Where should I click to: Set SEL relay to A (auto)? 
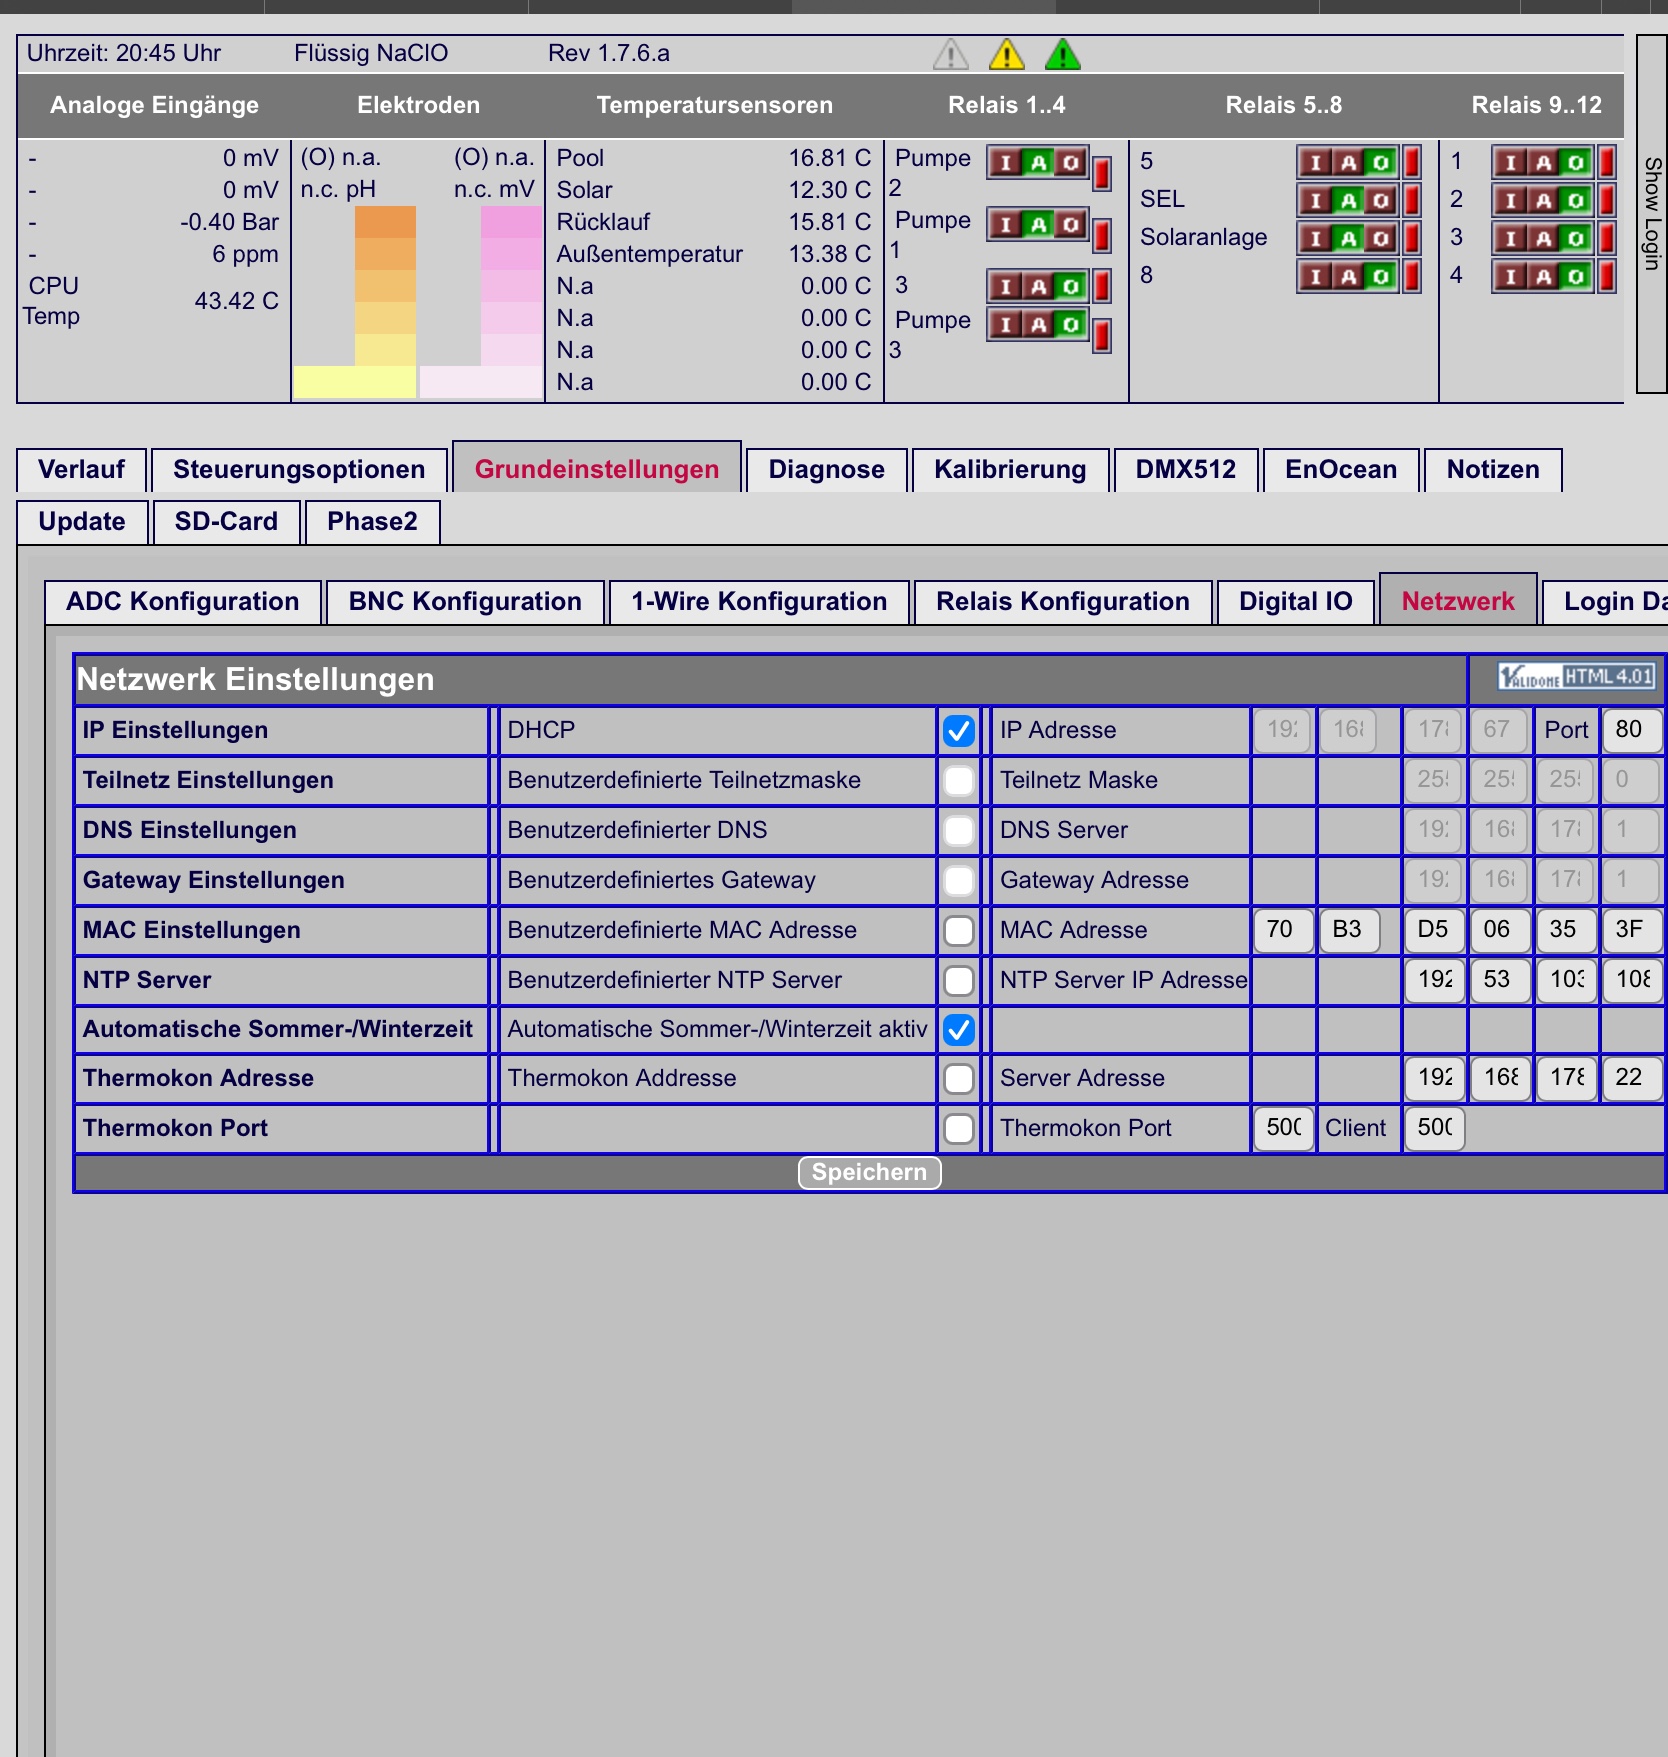[x=1349, y=200]
